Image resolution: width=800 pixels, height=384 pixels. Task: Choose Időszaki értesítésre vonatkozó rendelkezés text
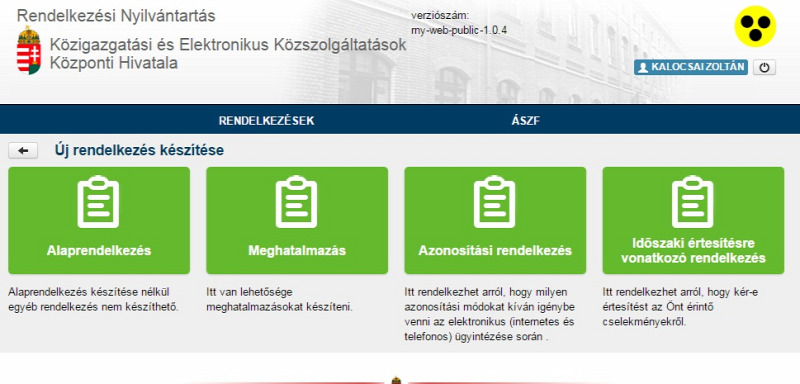[693, 250]
